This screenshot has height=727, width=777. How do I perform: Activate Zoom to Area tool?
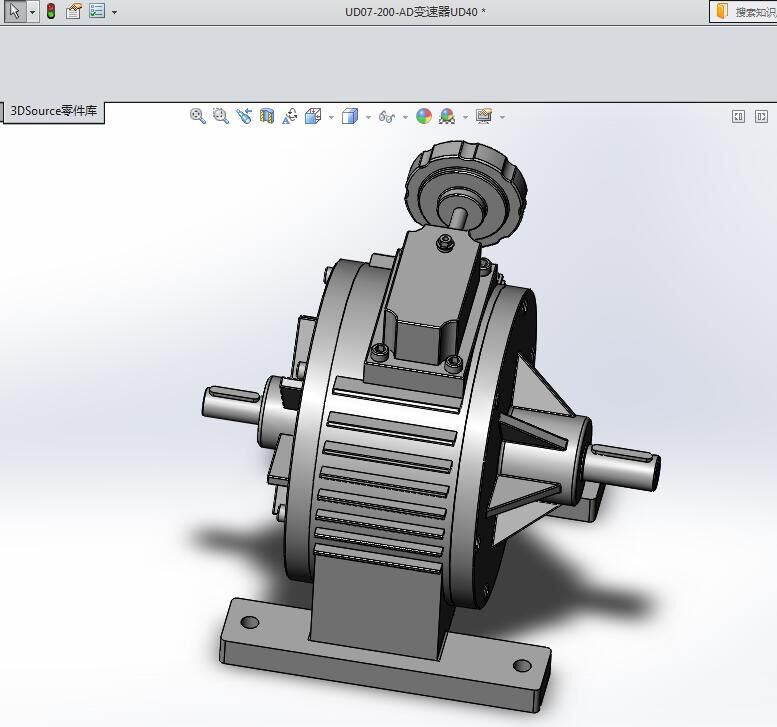pyautogui.click(x=221, y=116)
